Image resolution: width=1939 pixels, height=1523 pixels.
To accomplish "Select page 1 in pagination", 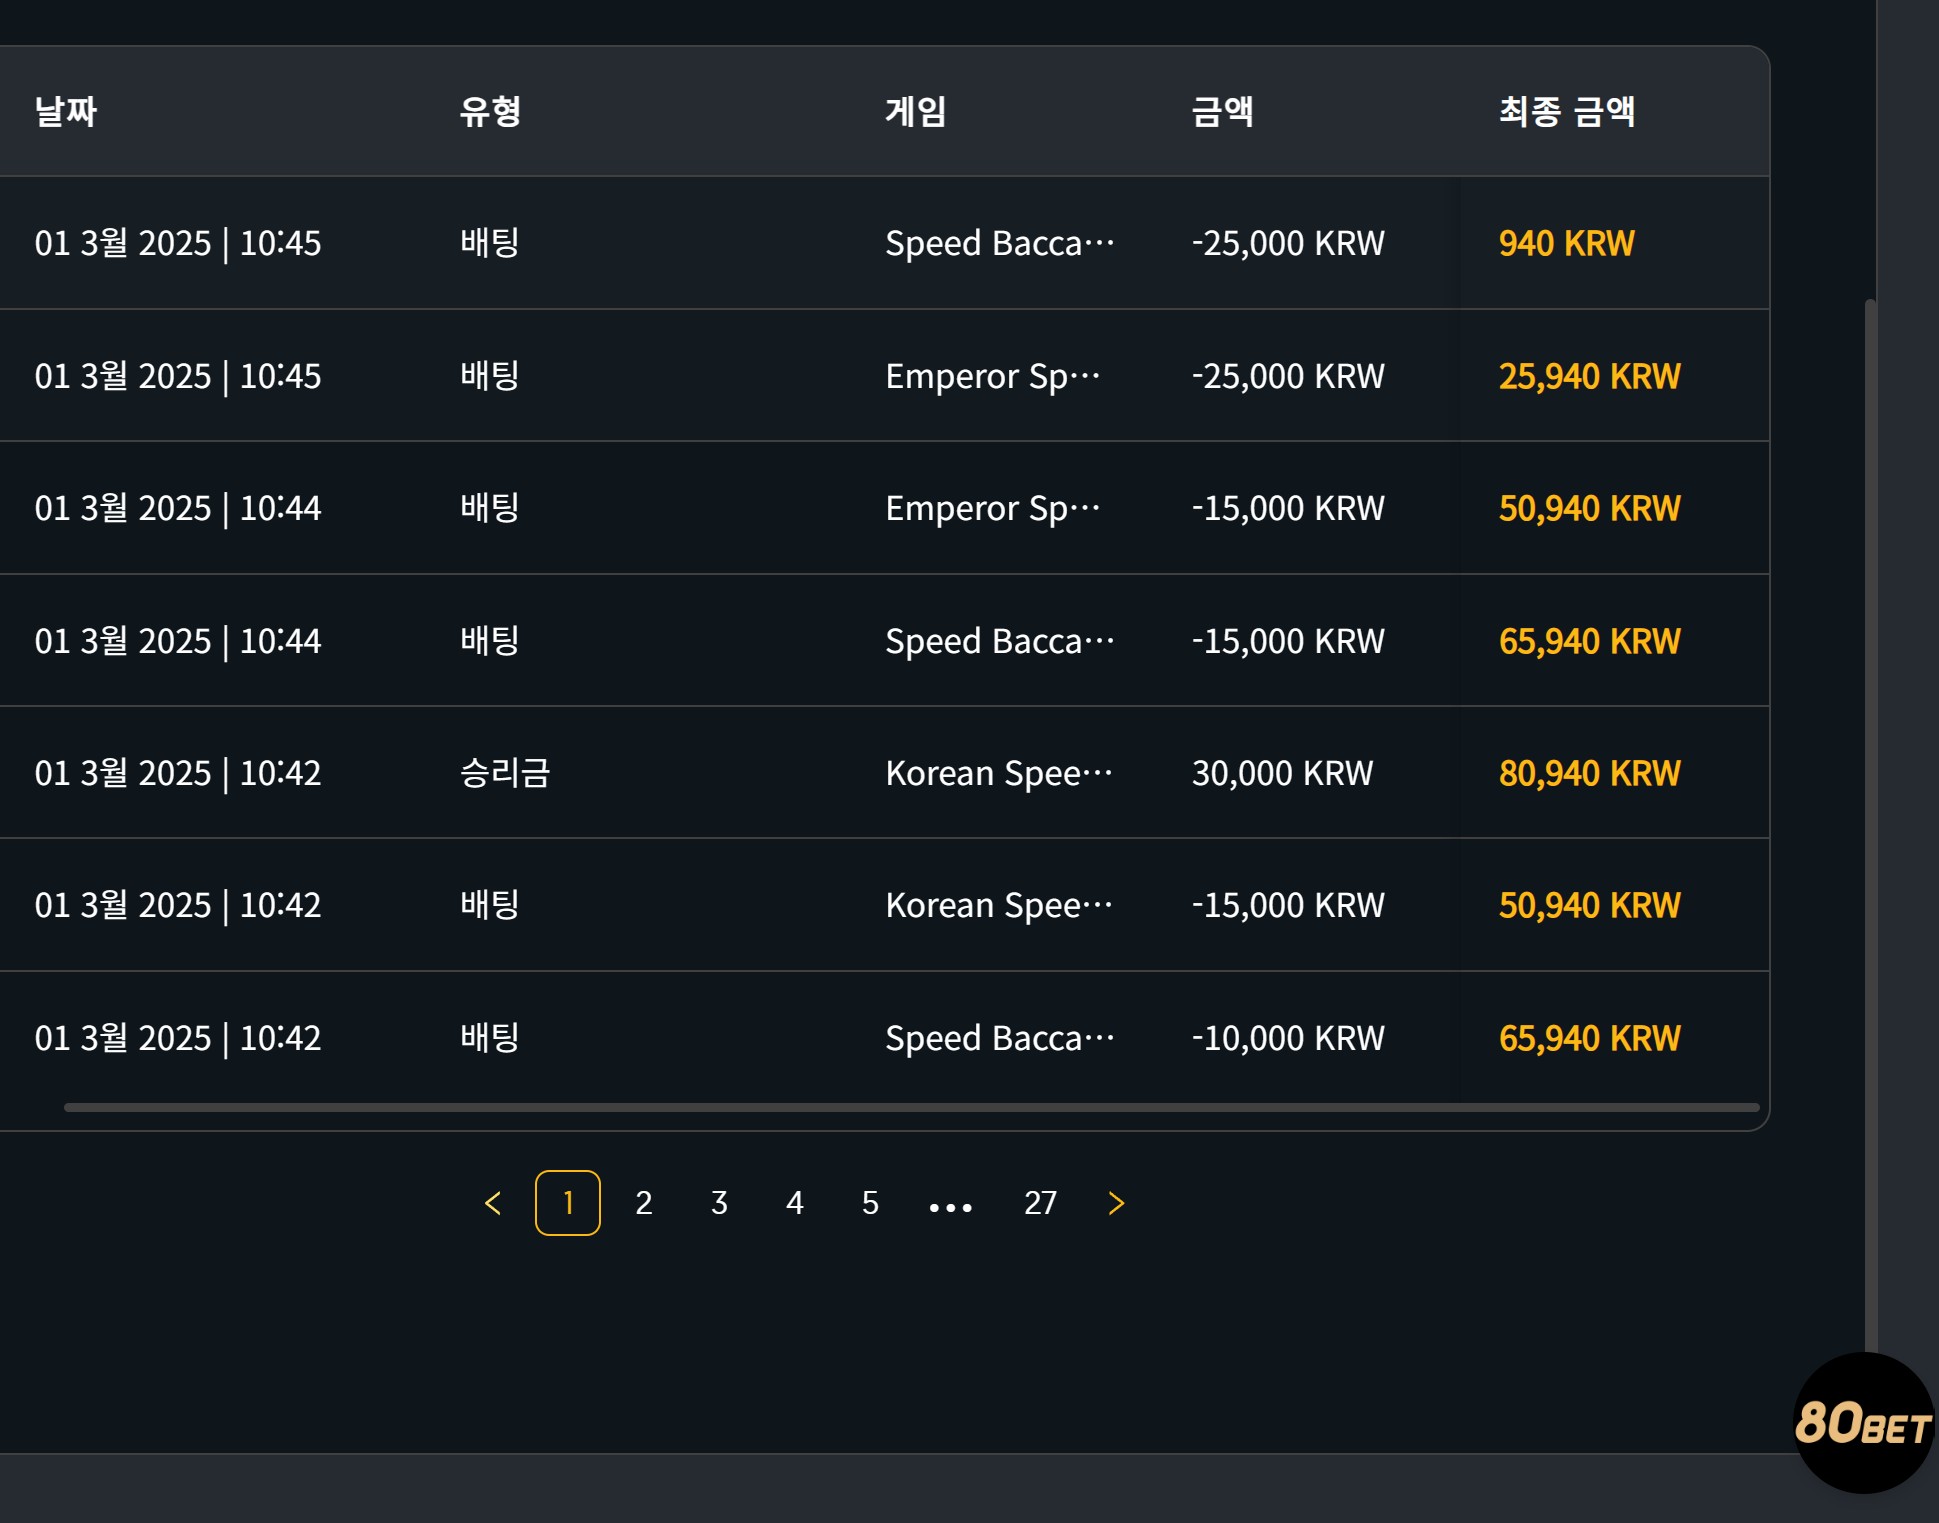I will [568, 1203].
